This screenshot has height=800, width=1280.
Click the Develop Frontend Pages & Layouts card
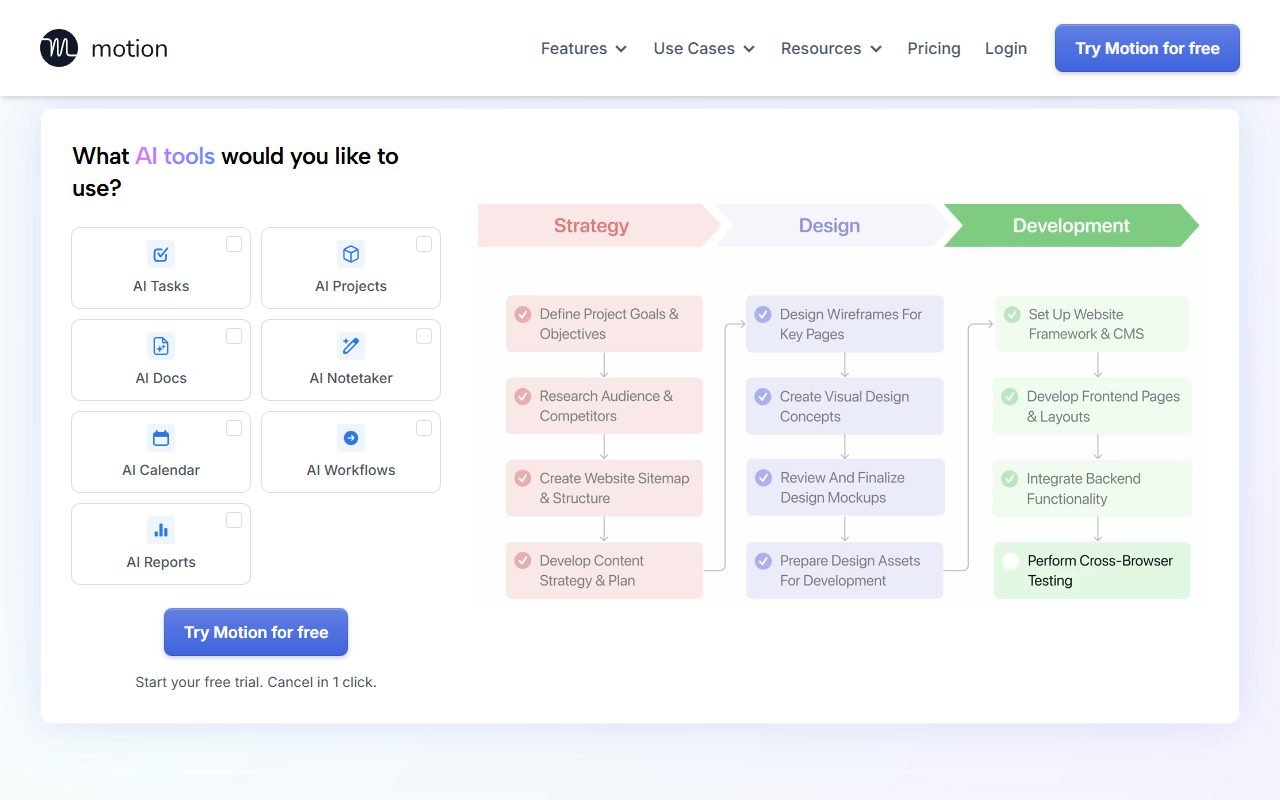pos(1092,406)
